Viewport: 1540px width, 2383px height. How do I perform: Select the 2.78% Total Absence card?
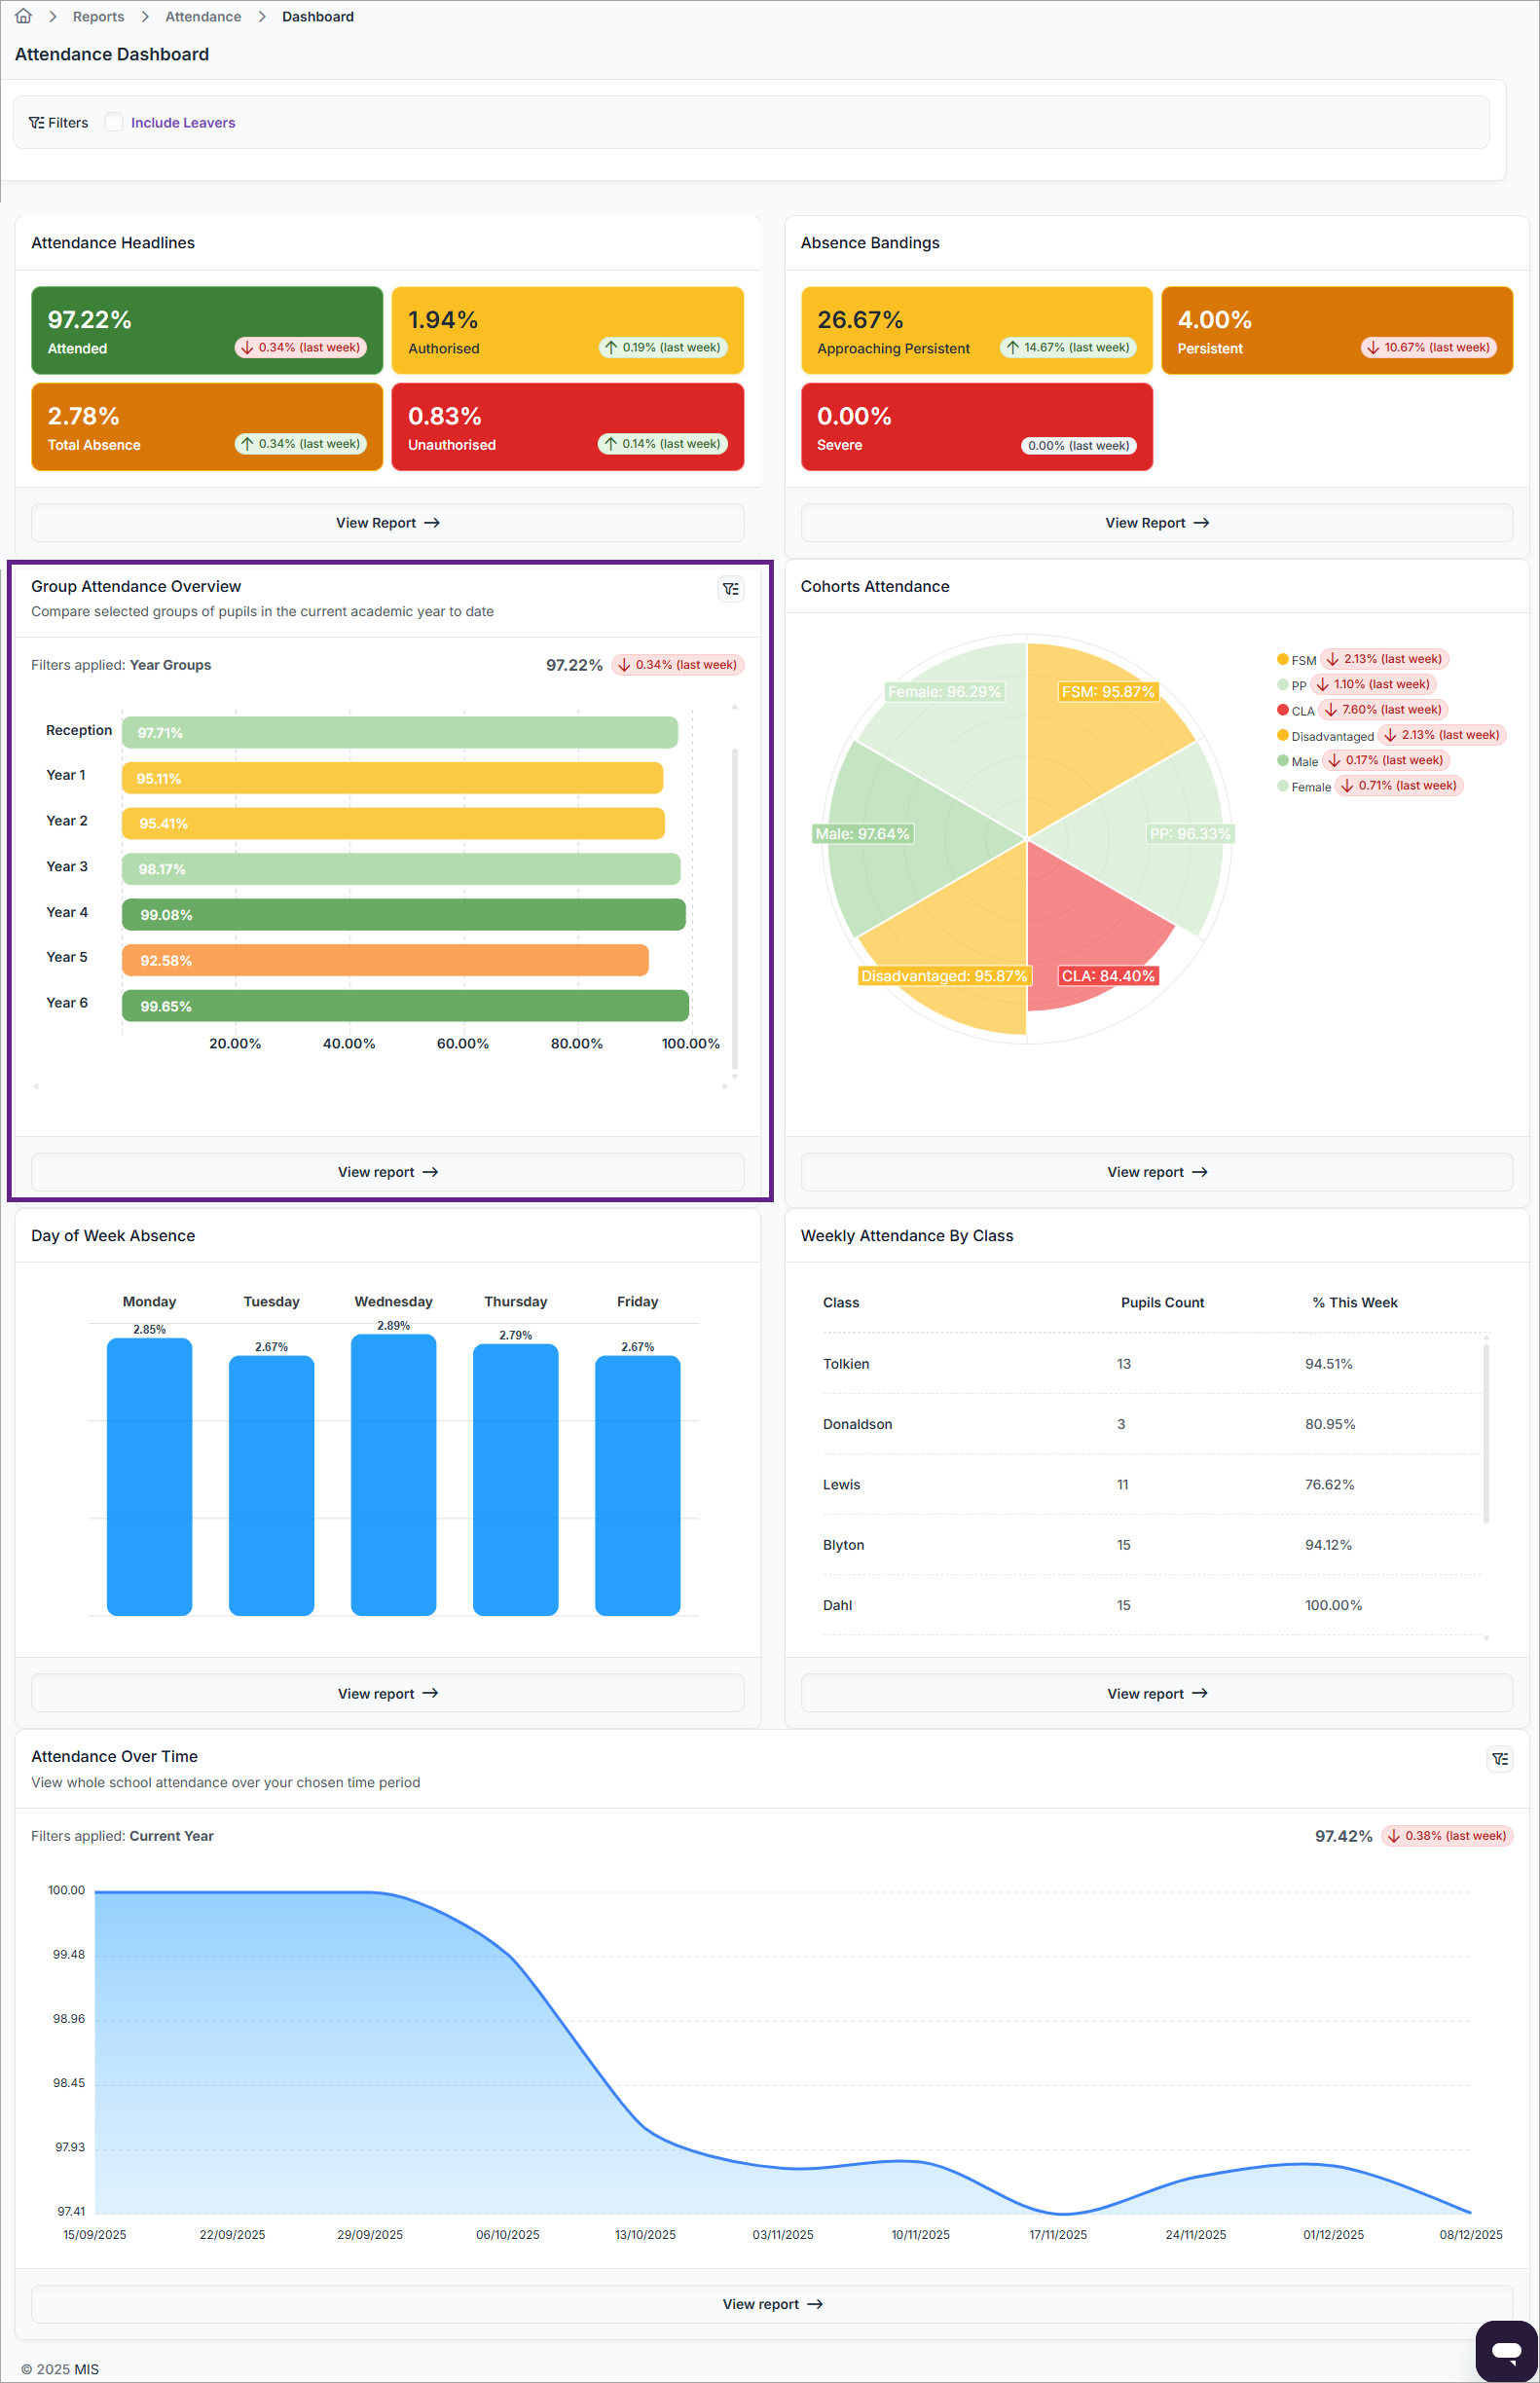pyautogui.click(x=207, y=427)
